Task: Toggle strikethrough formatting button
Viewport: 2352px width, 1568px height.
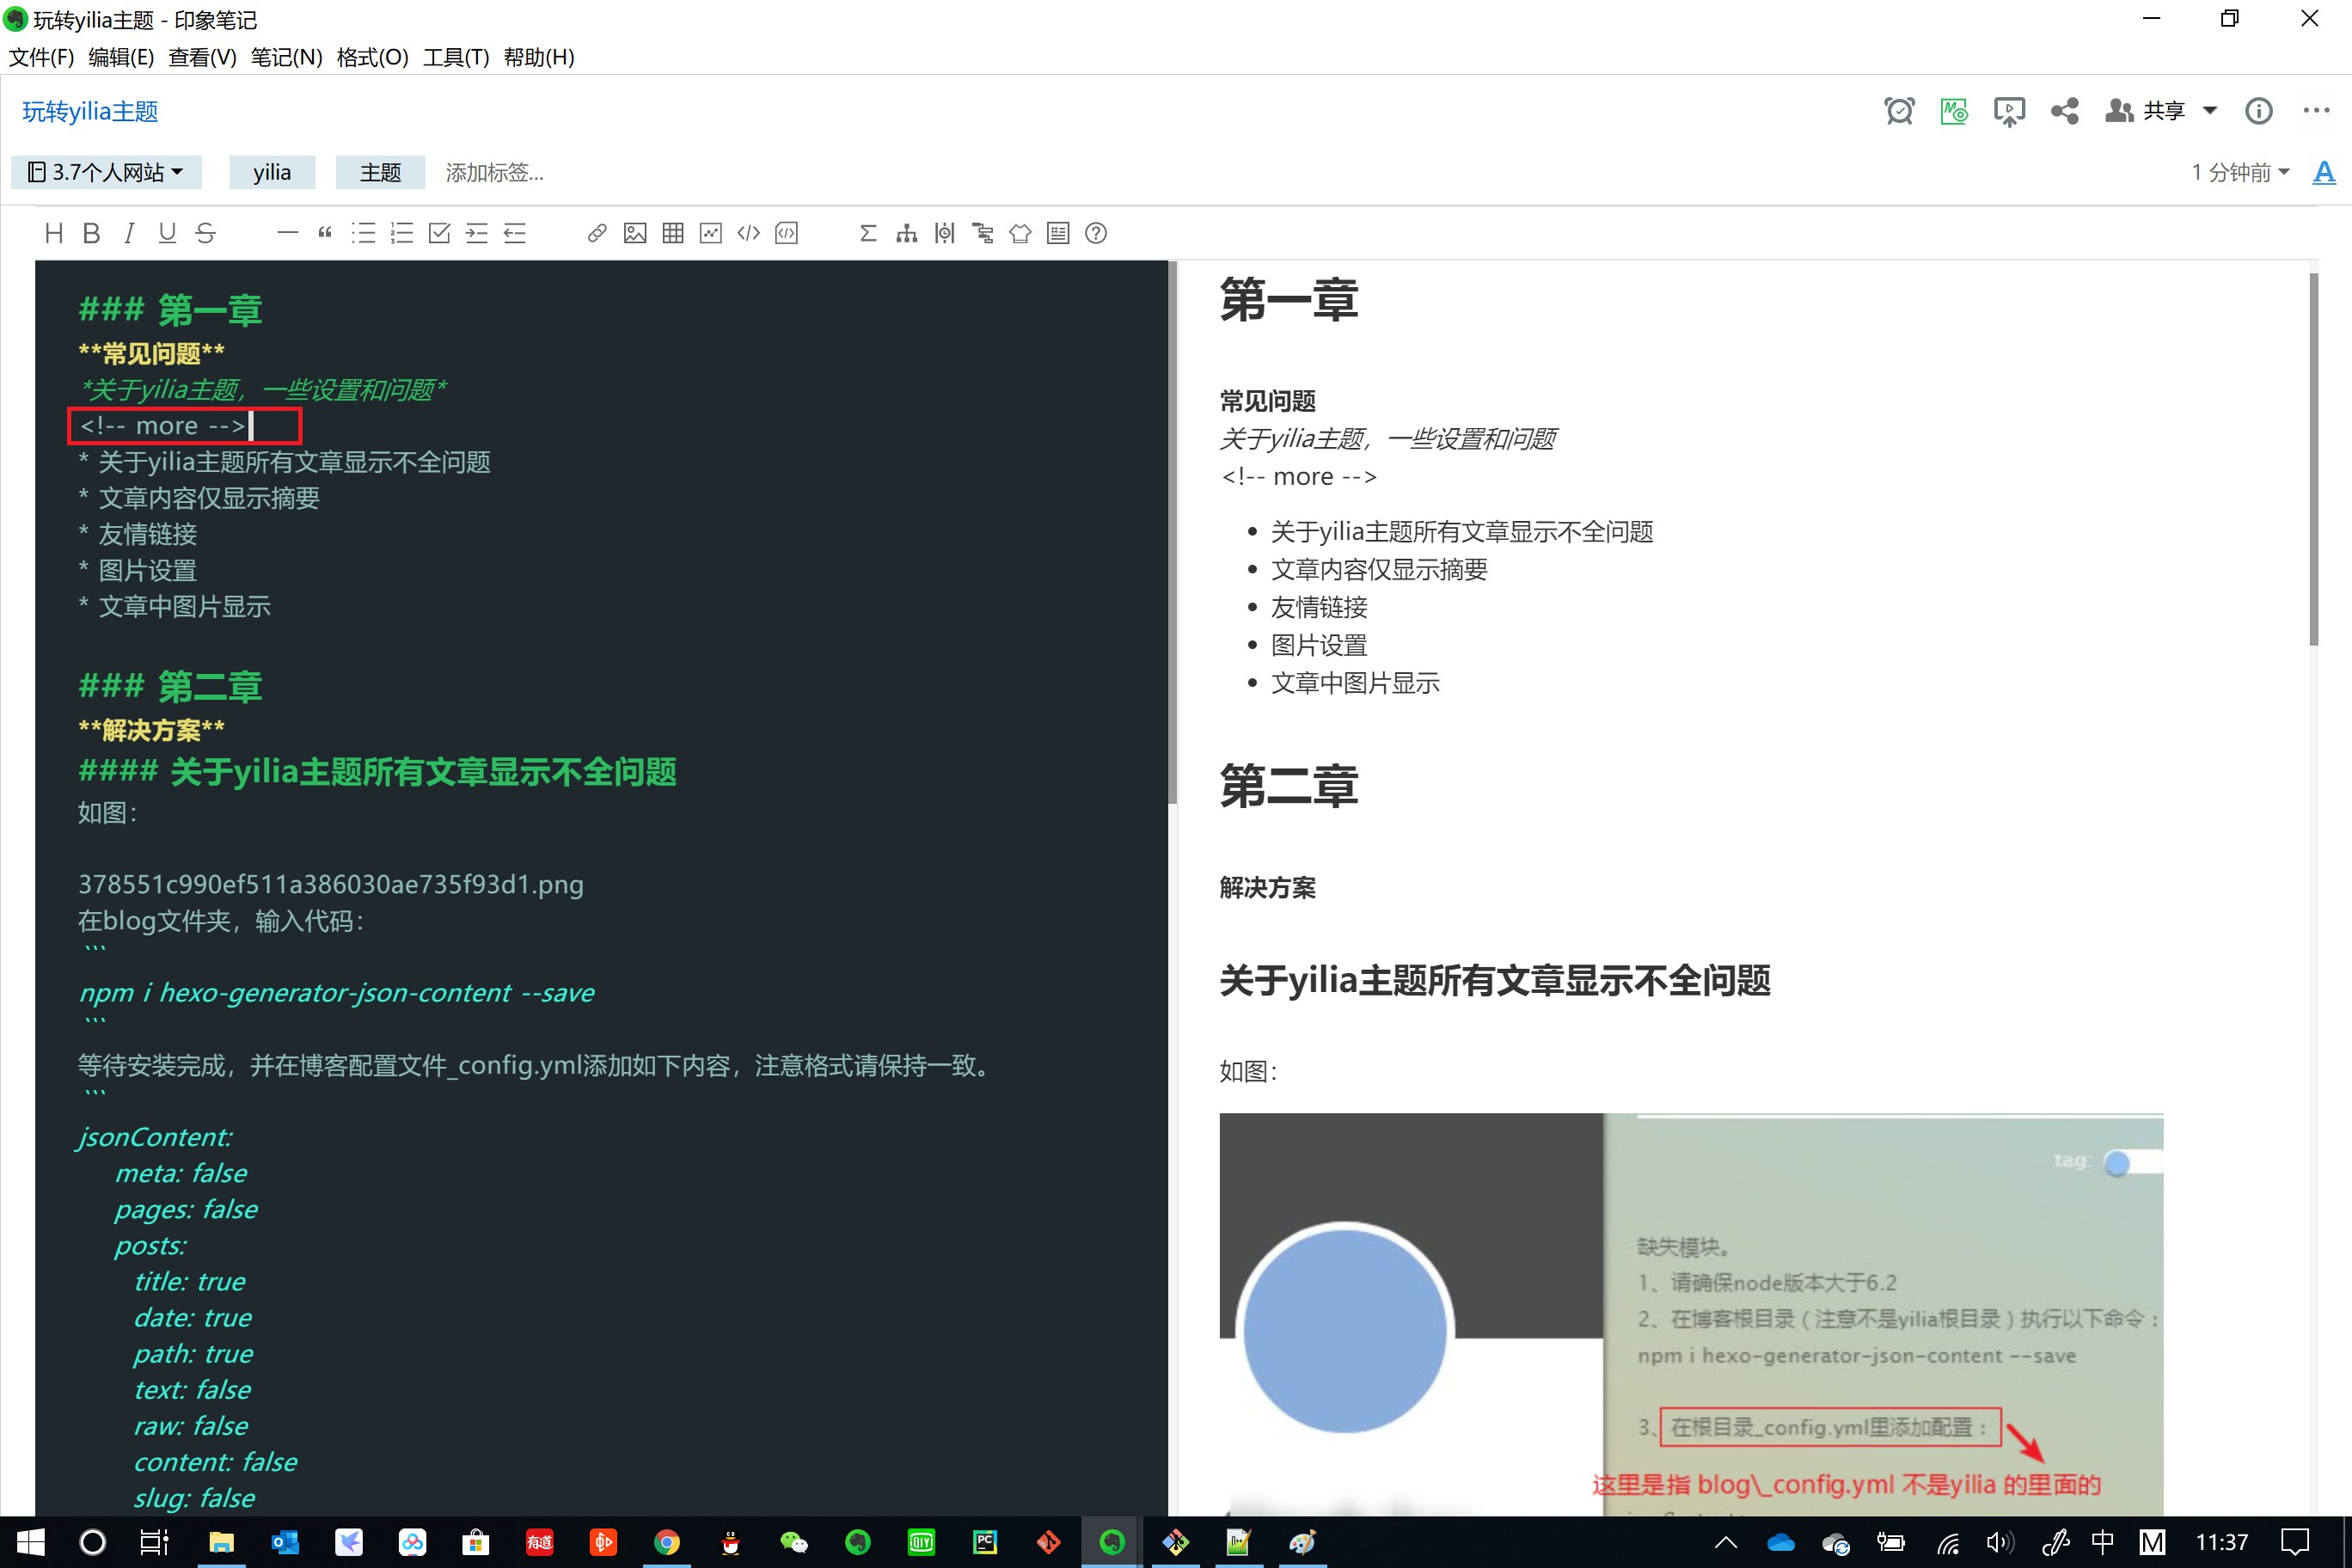Action: point(205,233)
